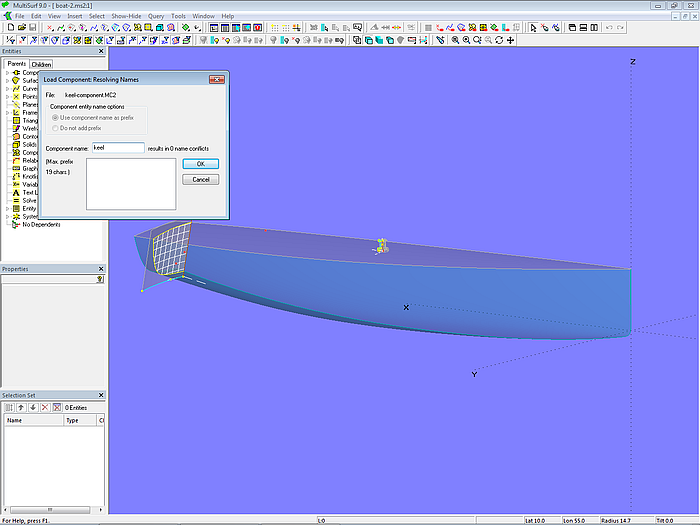Click the Pan crosshair arrows icon
The height and width of the screenshot is (525, 700).
tap(510, 41)
